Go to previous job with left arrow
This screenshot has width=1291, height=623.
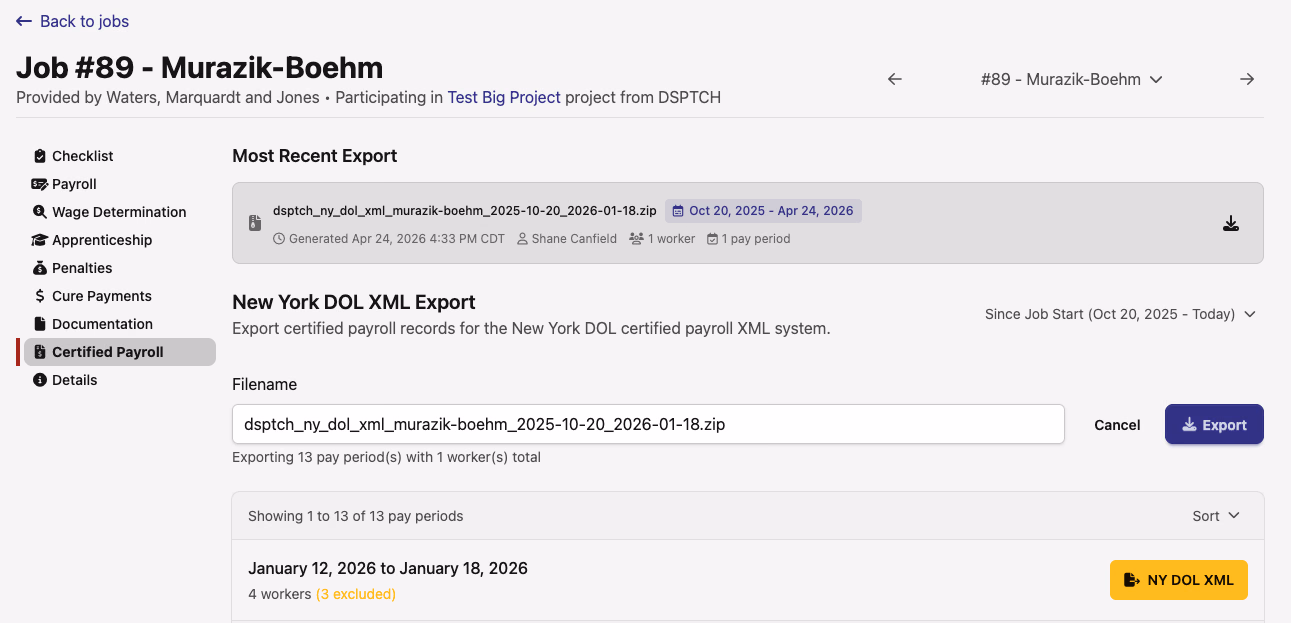(x=895, y=79)
